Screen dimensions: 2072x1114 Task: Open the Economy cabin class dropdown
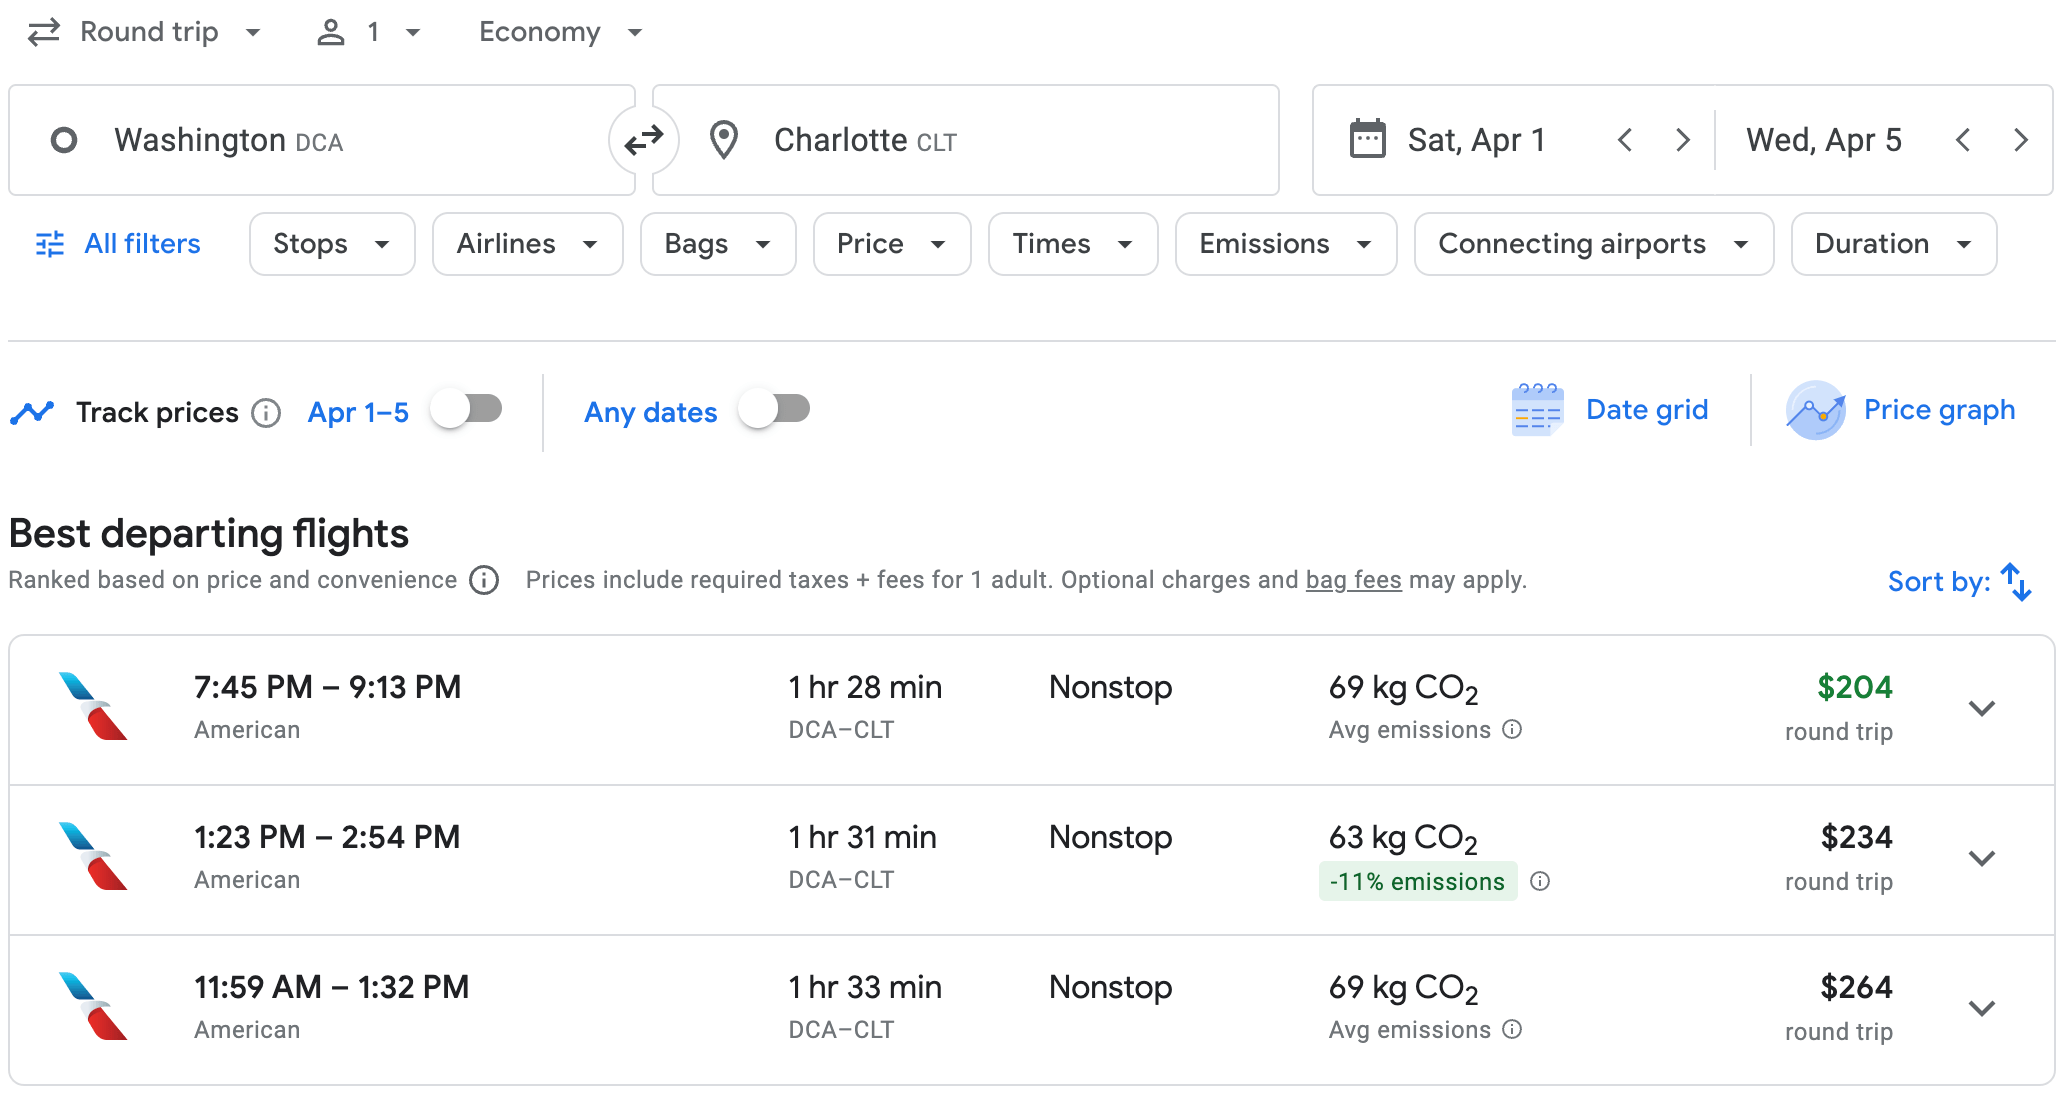point(560,32)
